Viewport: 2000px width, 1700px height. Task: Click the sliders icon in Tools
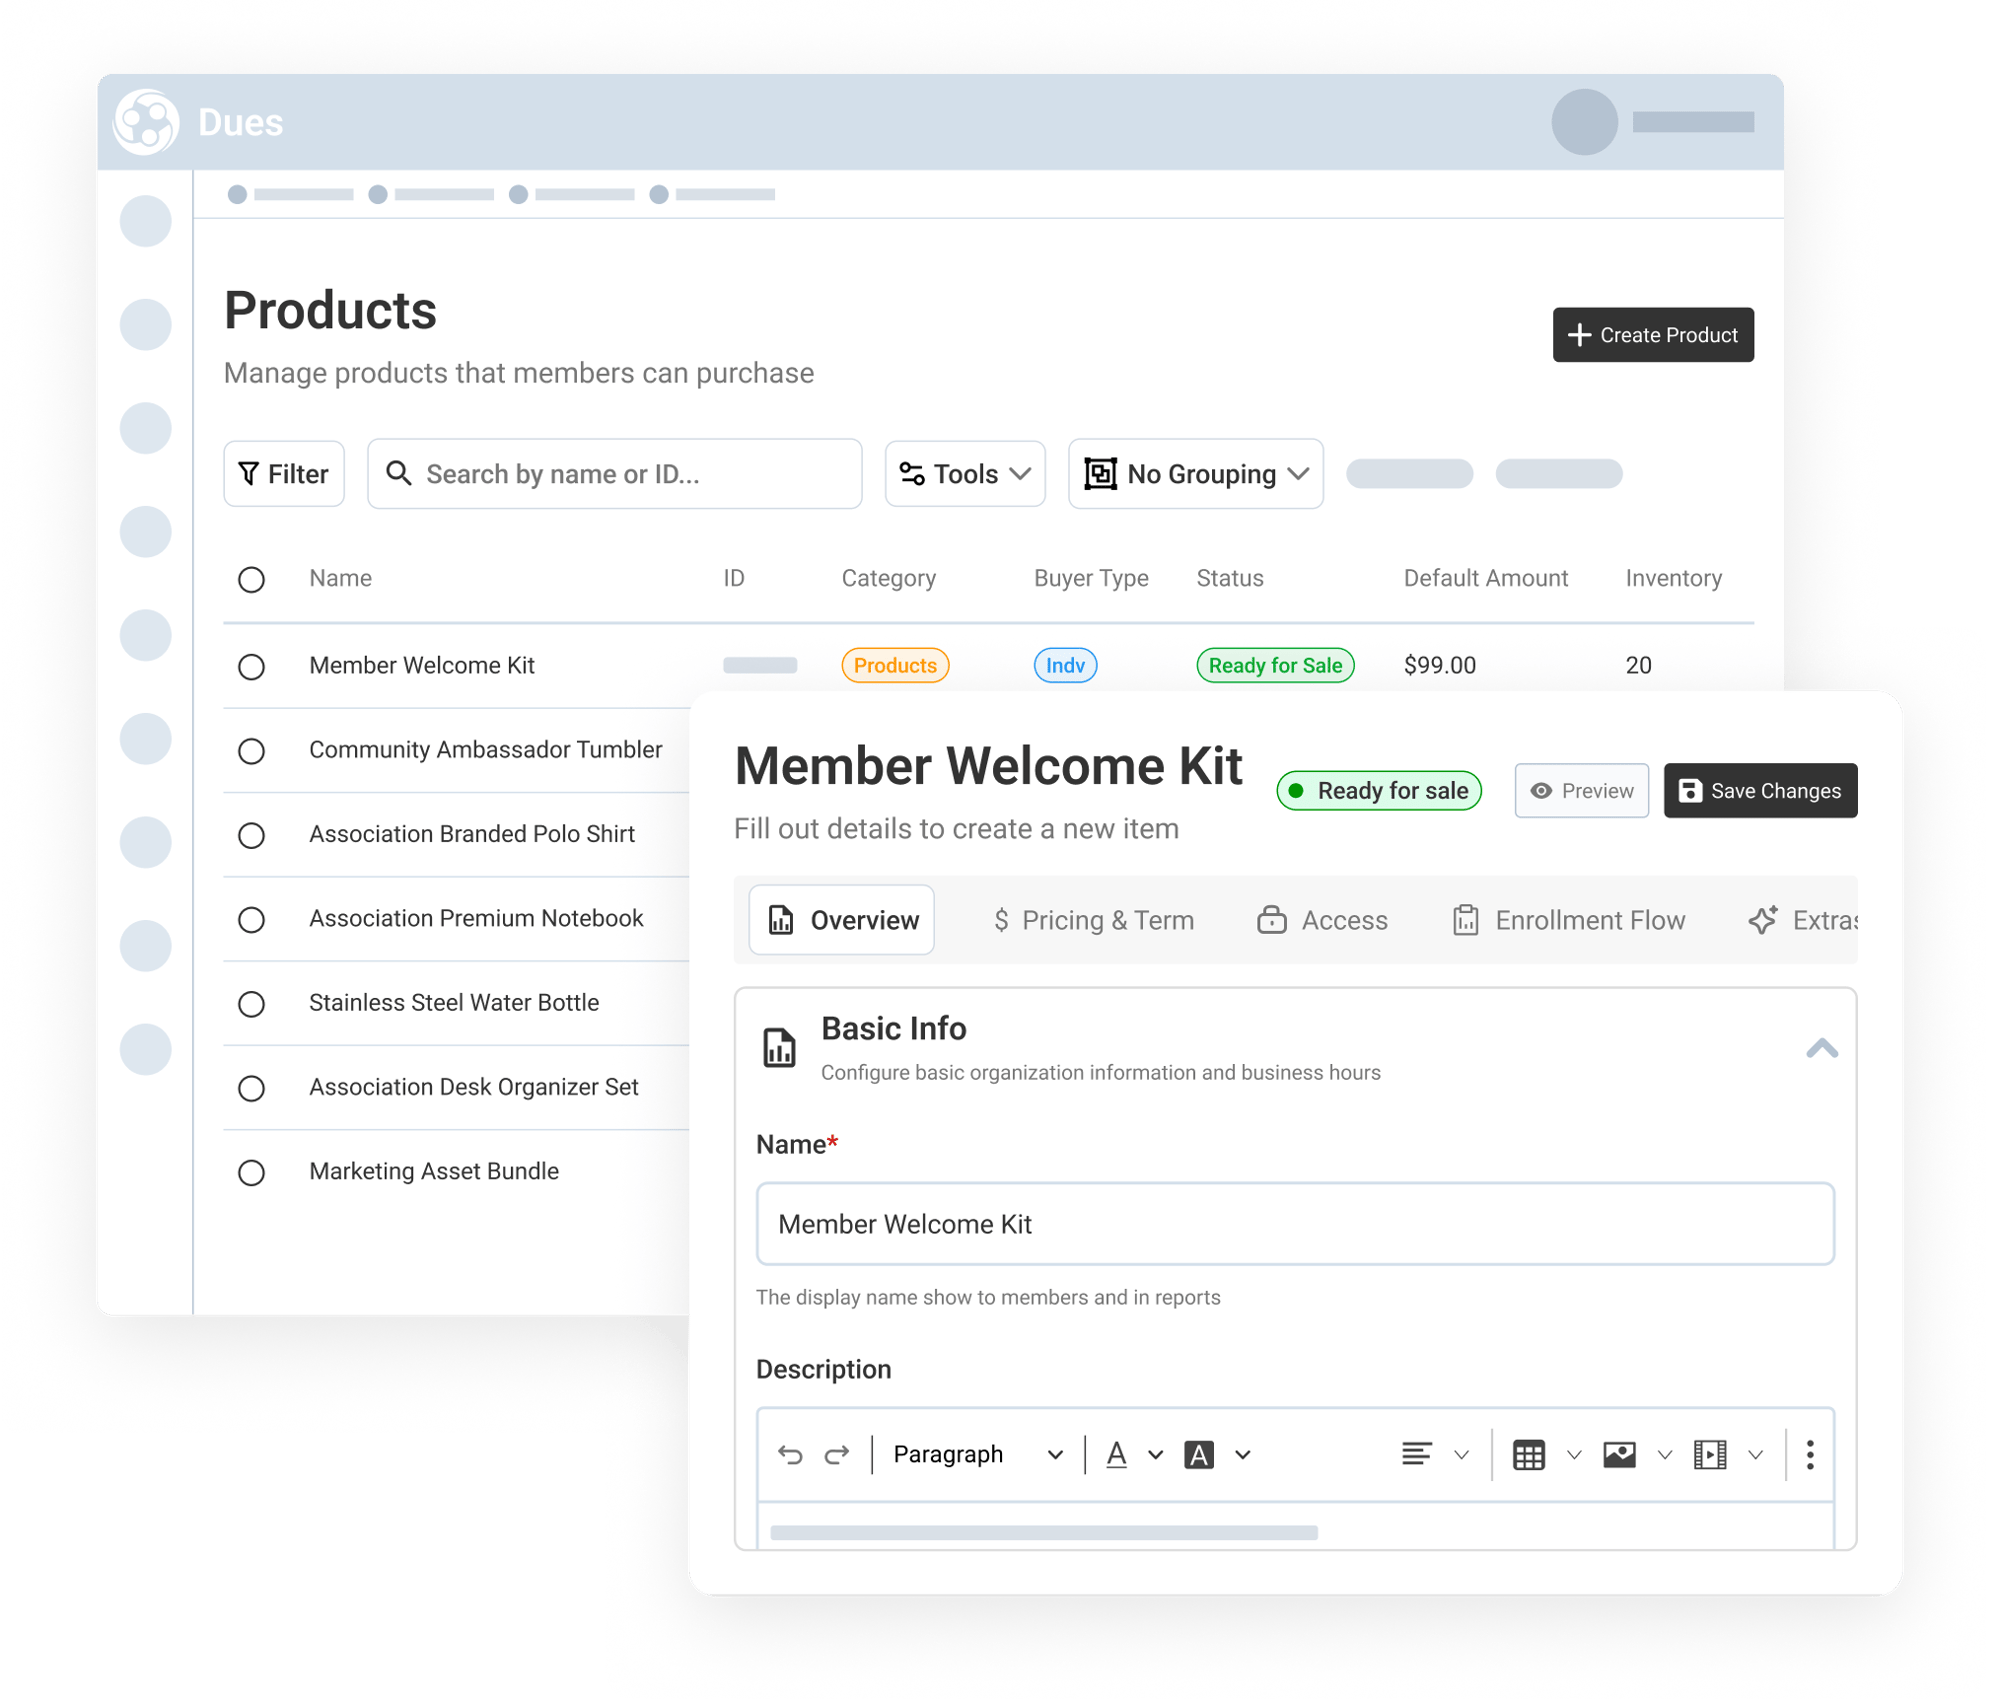click(911, 473)
